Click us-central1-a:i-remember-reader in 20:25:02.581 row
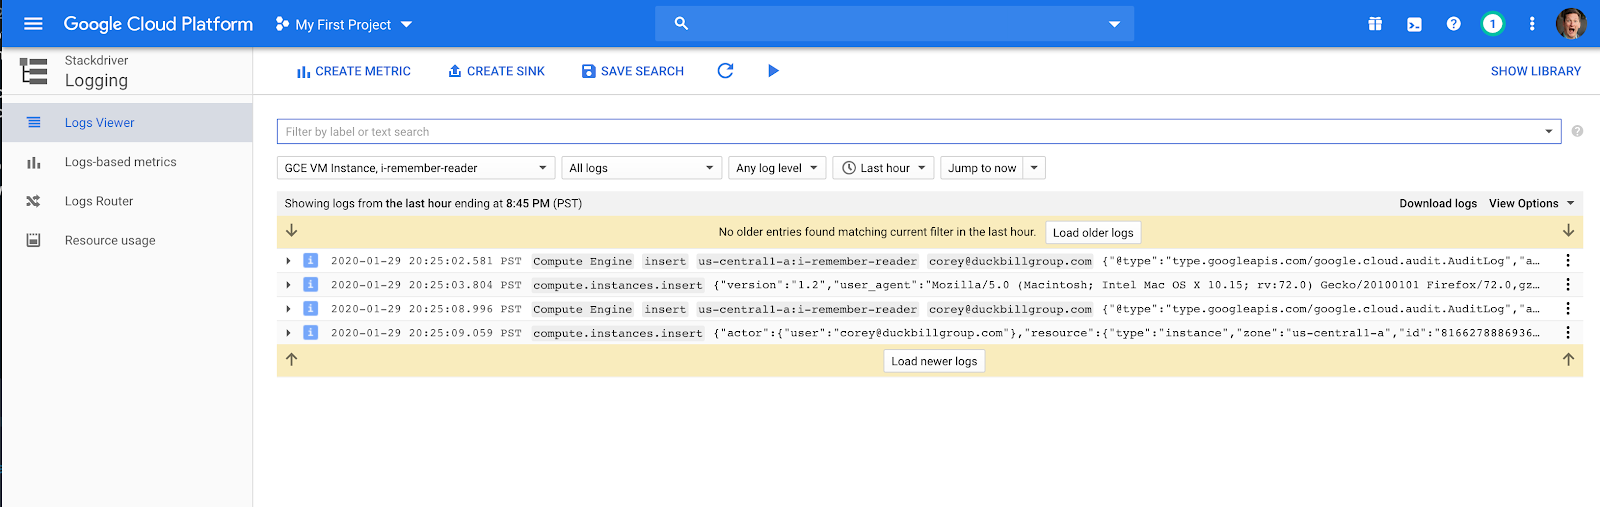Screen dimensions: 1600x507 [807, 261]
